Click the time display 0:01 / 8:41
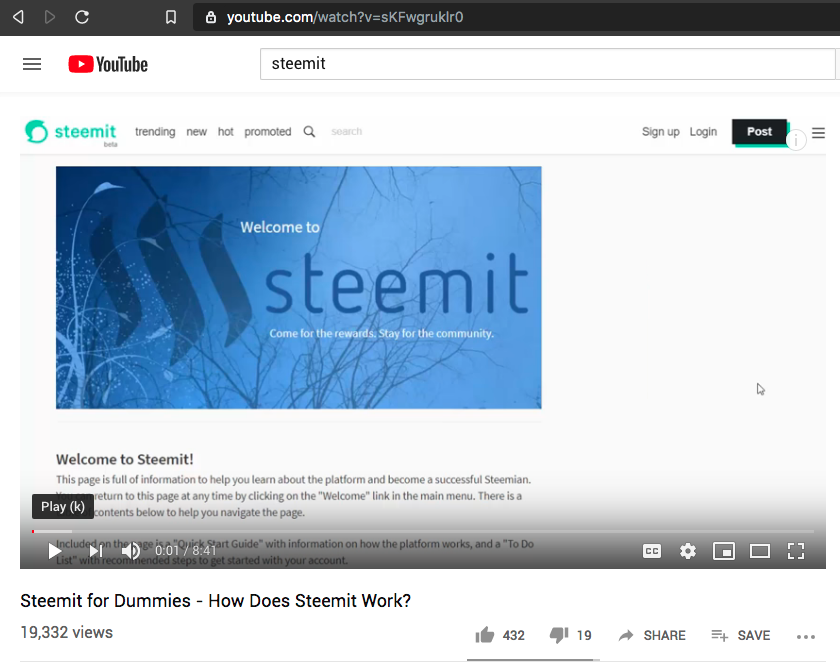This screenshot has height=662, width=840. click(185, 551)
